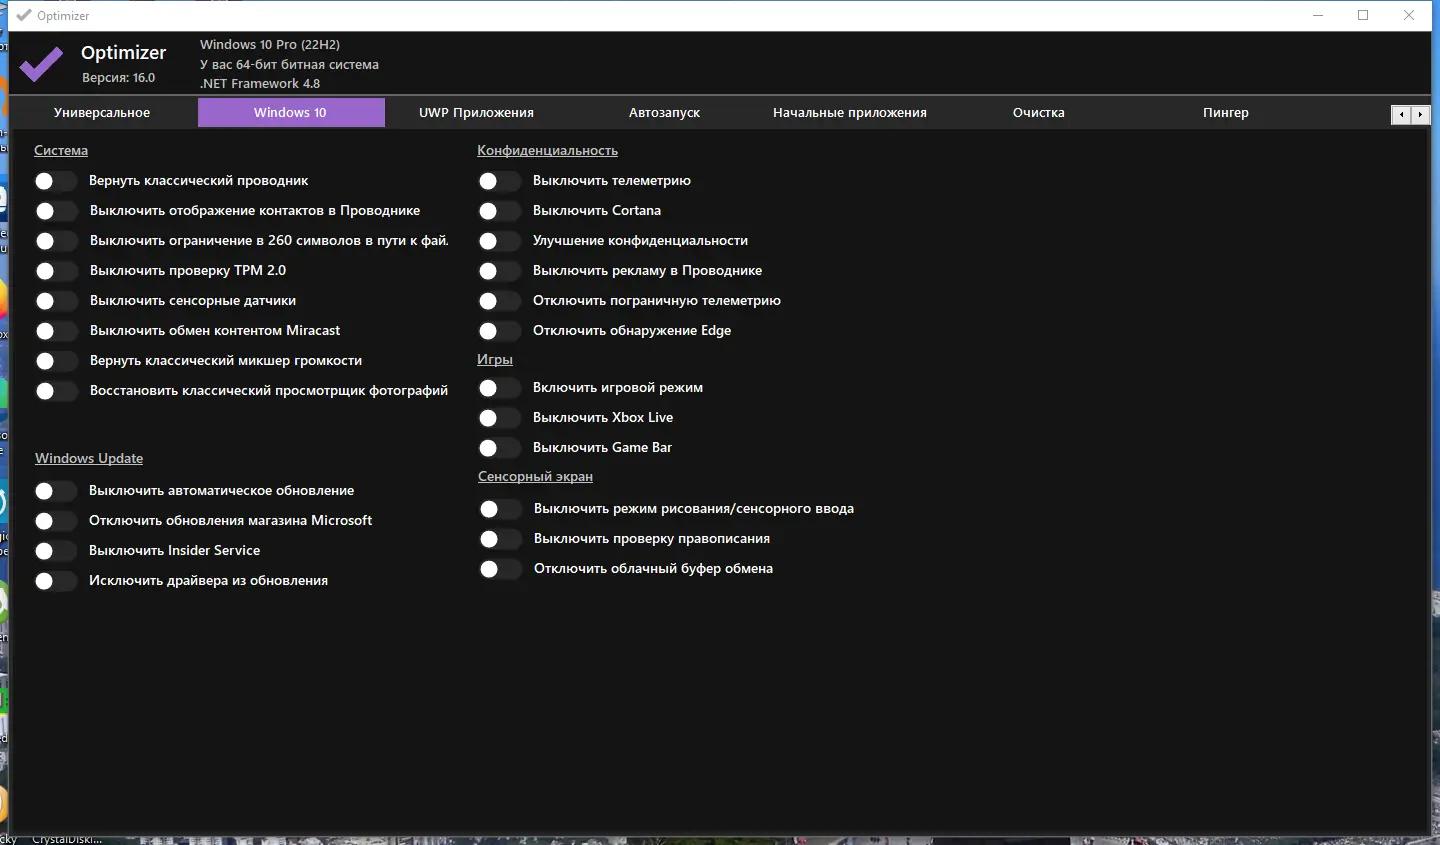Click the Игры section heading
This screenshot has width=1440, height=845.
(x=495, y=360)
